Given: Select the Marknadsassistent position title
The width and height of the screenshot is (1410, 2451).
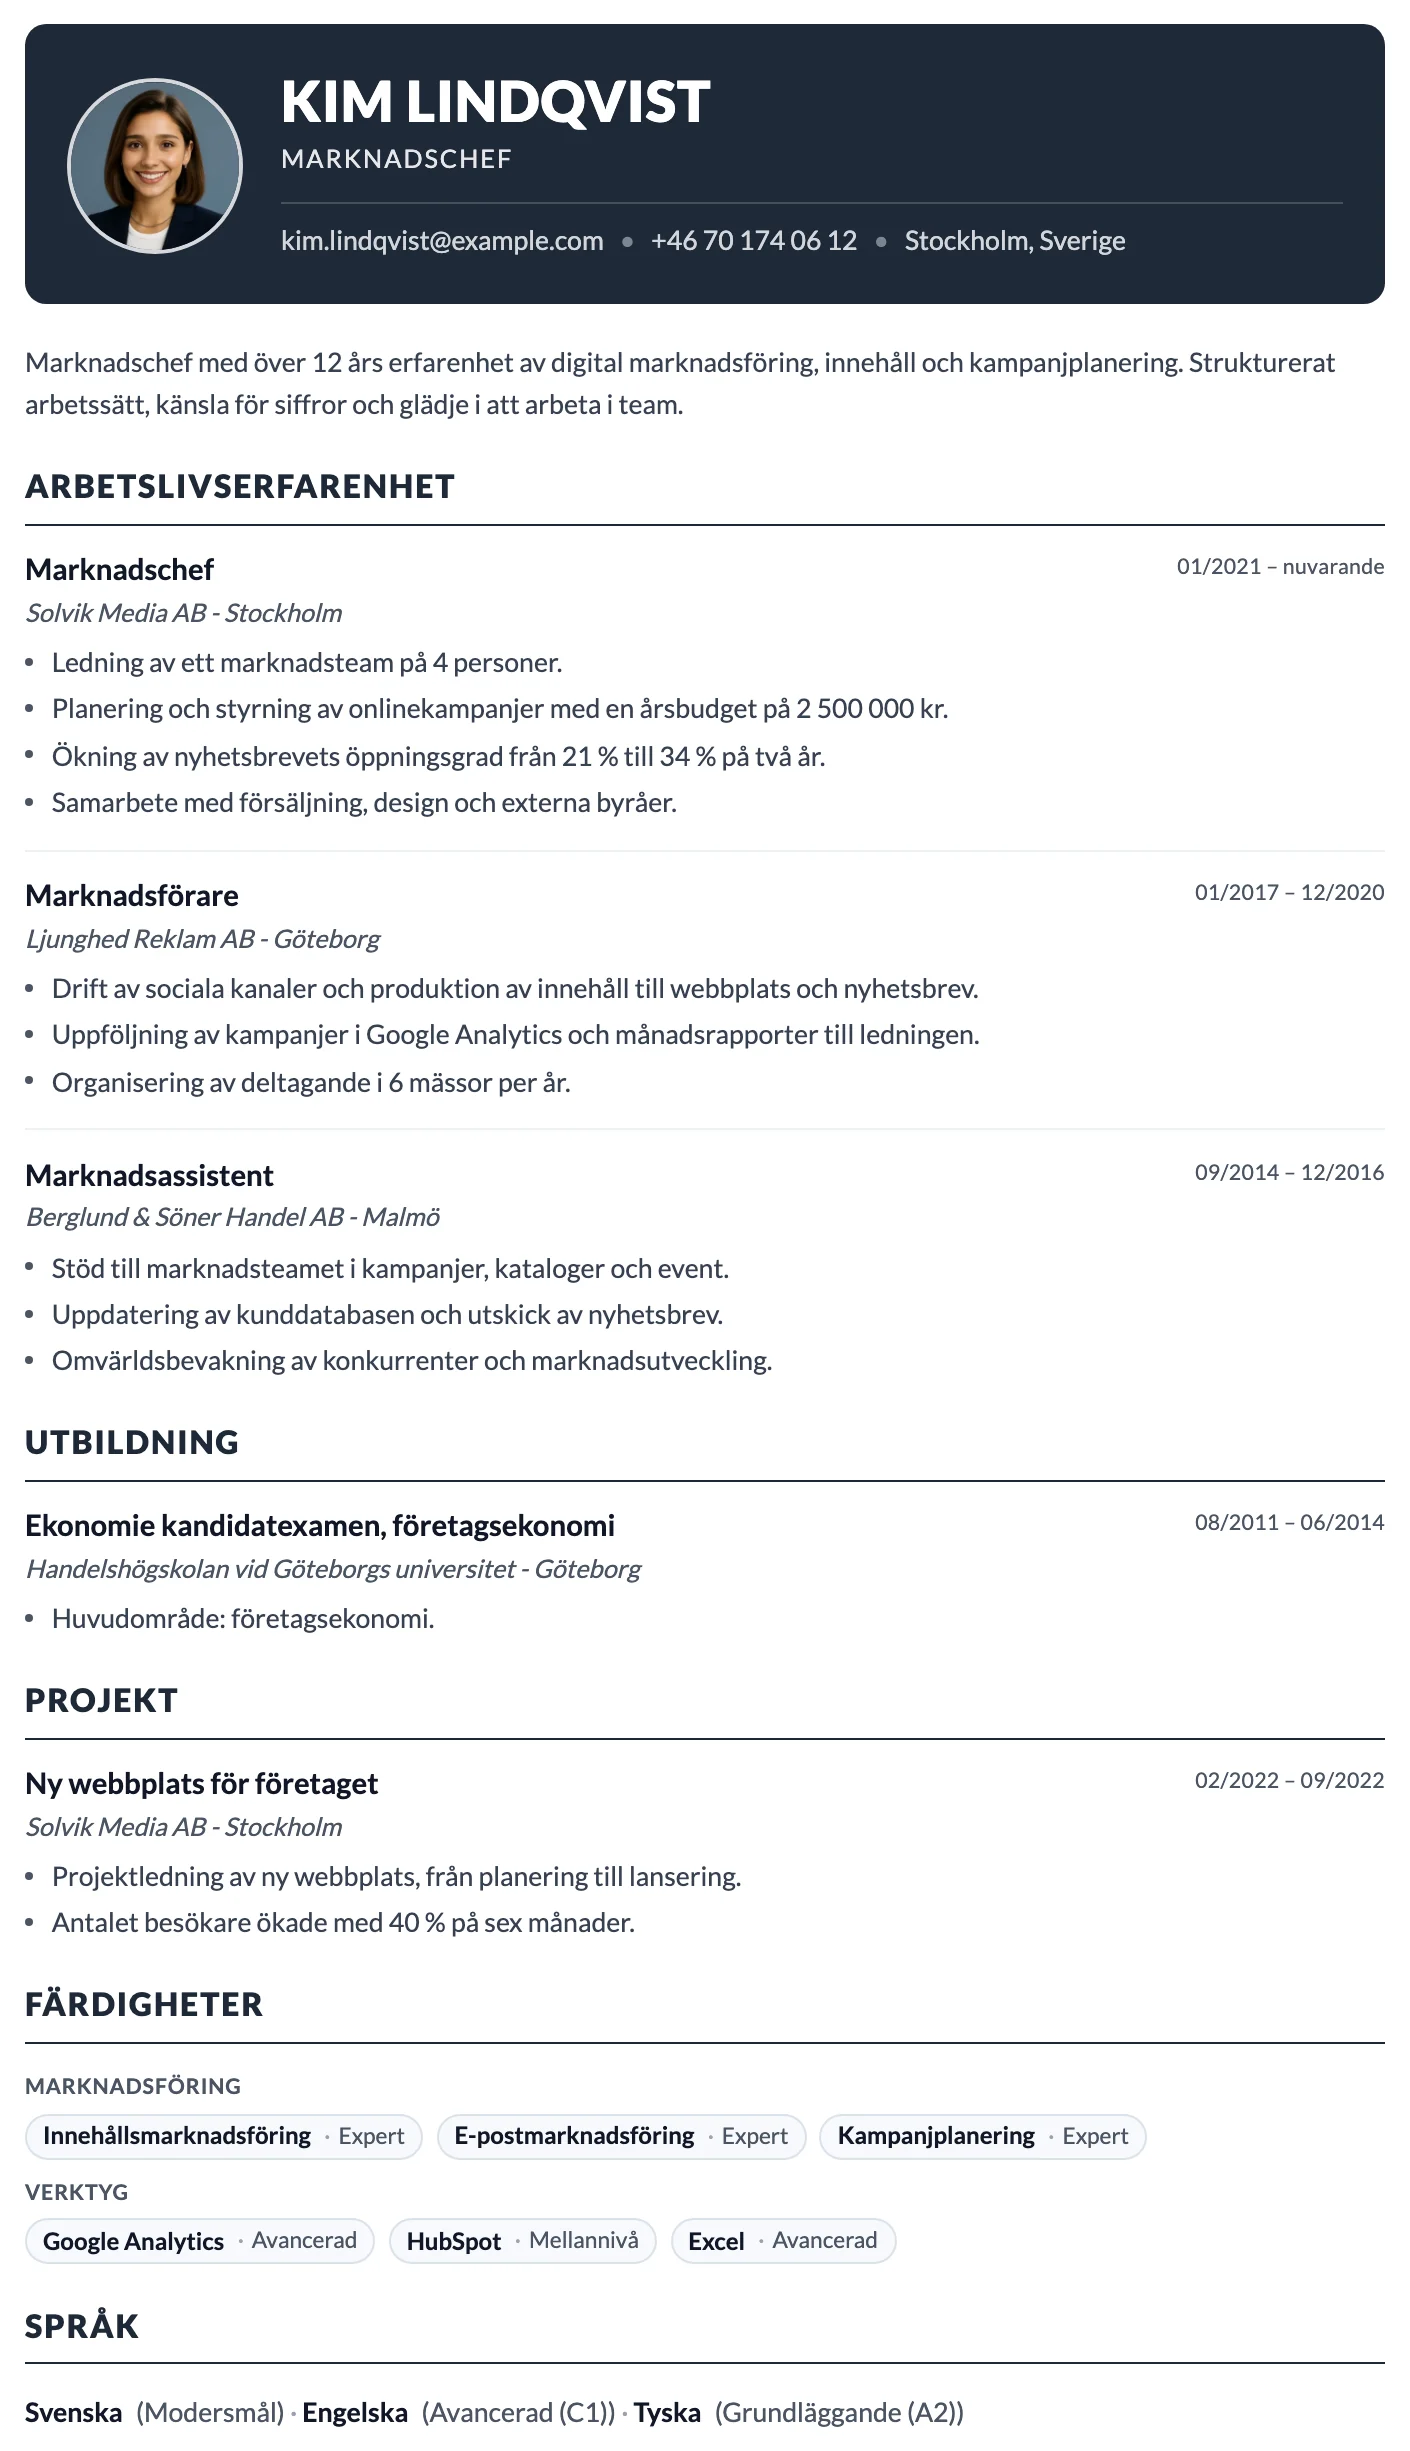Looking at the screenshot, I should 149,1175.
